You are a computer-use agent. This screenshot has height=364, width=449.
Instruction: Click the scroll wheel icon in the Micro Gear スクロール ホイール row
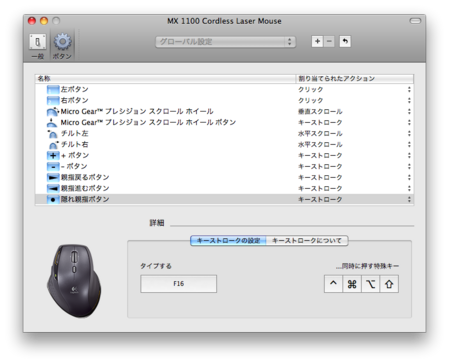53,111
